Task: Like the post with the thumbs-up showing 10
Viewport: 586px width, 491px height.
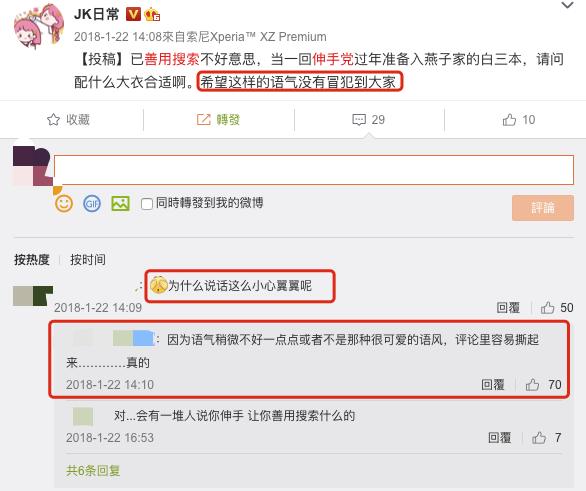Action: point(509,120)
